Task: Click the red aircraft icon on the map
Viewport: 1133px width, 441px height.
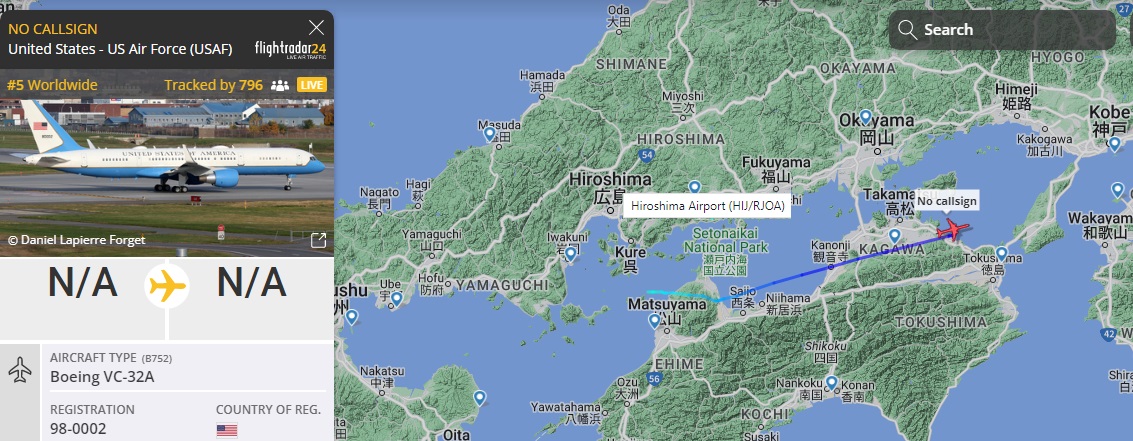Action: [952, 230]
